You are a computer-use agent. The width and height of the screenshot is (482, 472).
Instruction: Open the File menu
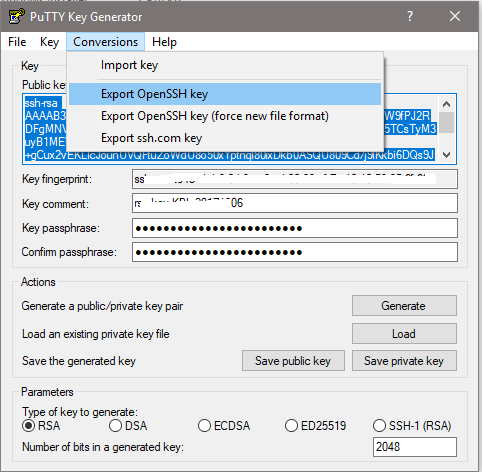pyautogui.click(x=17, y=42)
